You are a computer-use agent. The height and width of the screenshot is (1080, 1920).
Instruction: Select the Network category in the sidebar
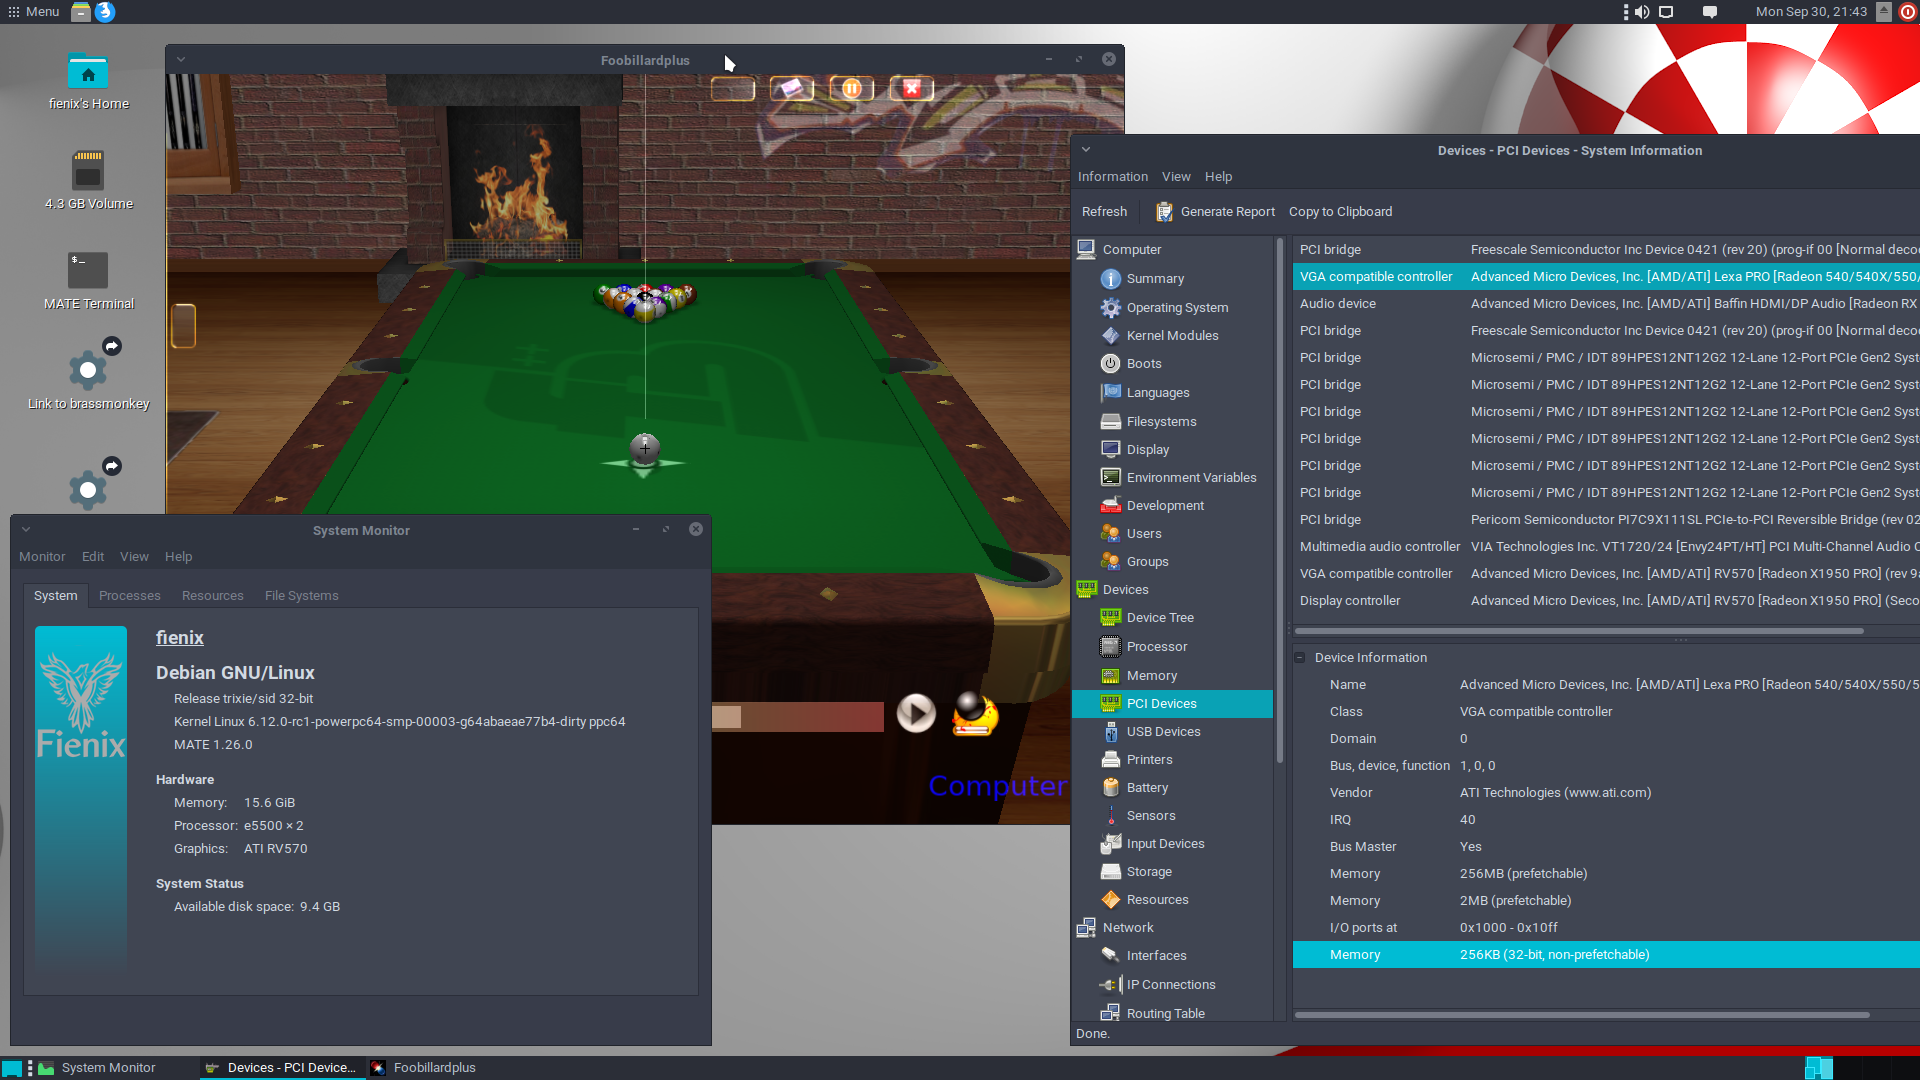pyautogui.click(x=1128, y=928)
